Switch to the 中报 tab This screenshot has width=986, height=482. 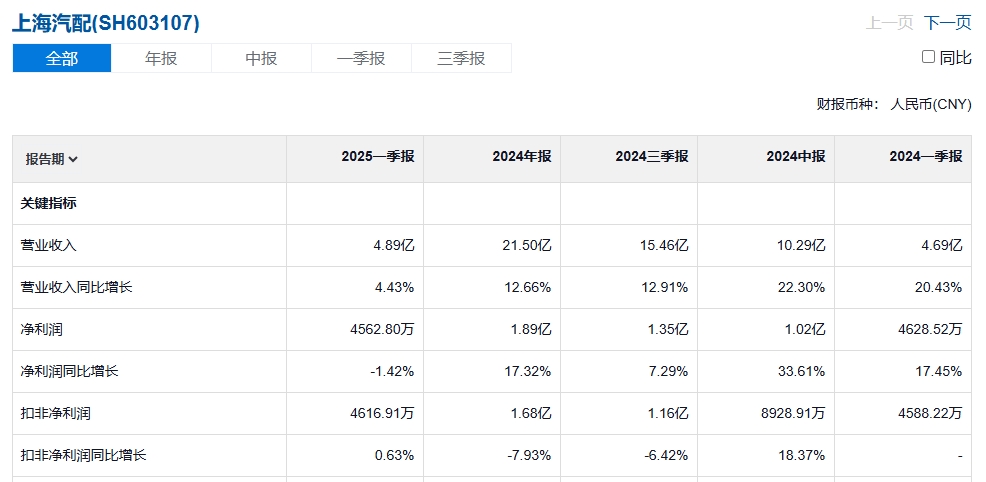tap(261, 58)
